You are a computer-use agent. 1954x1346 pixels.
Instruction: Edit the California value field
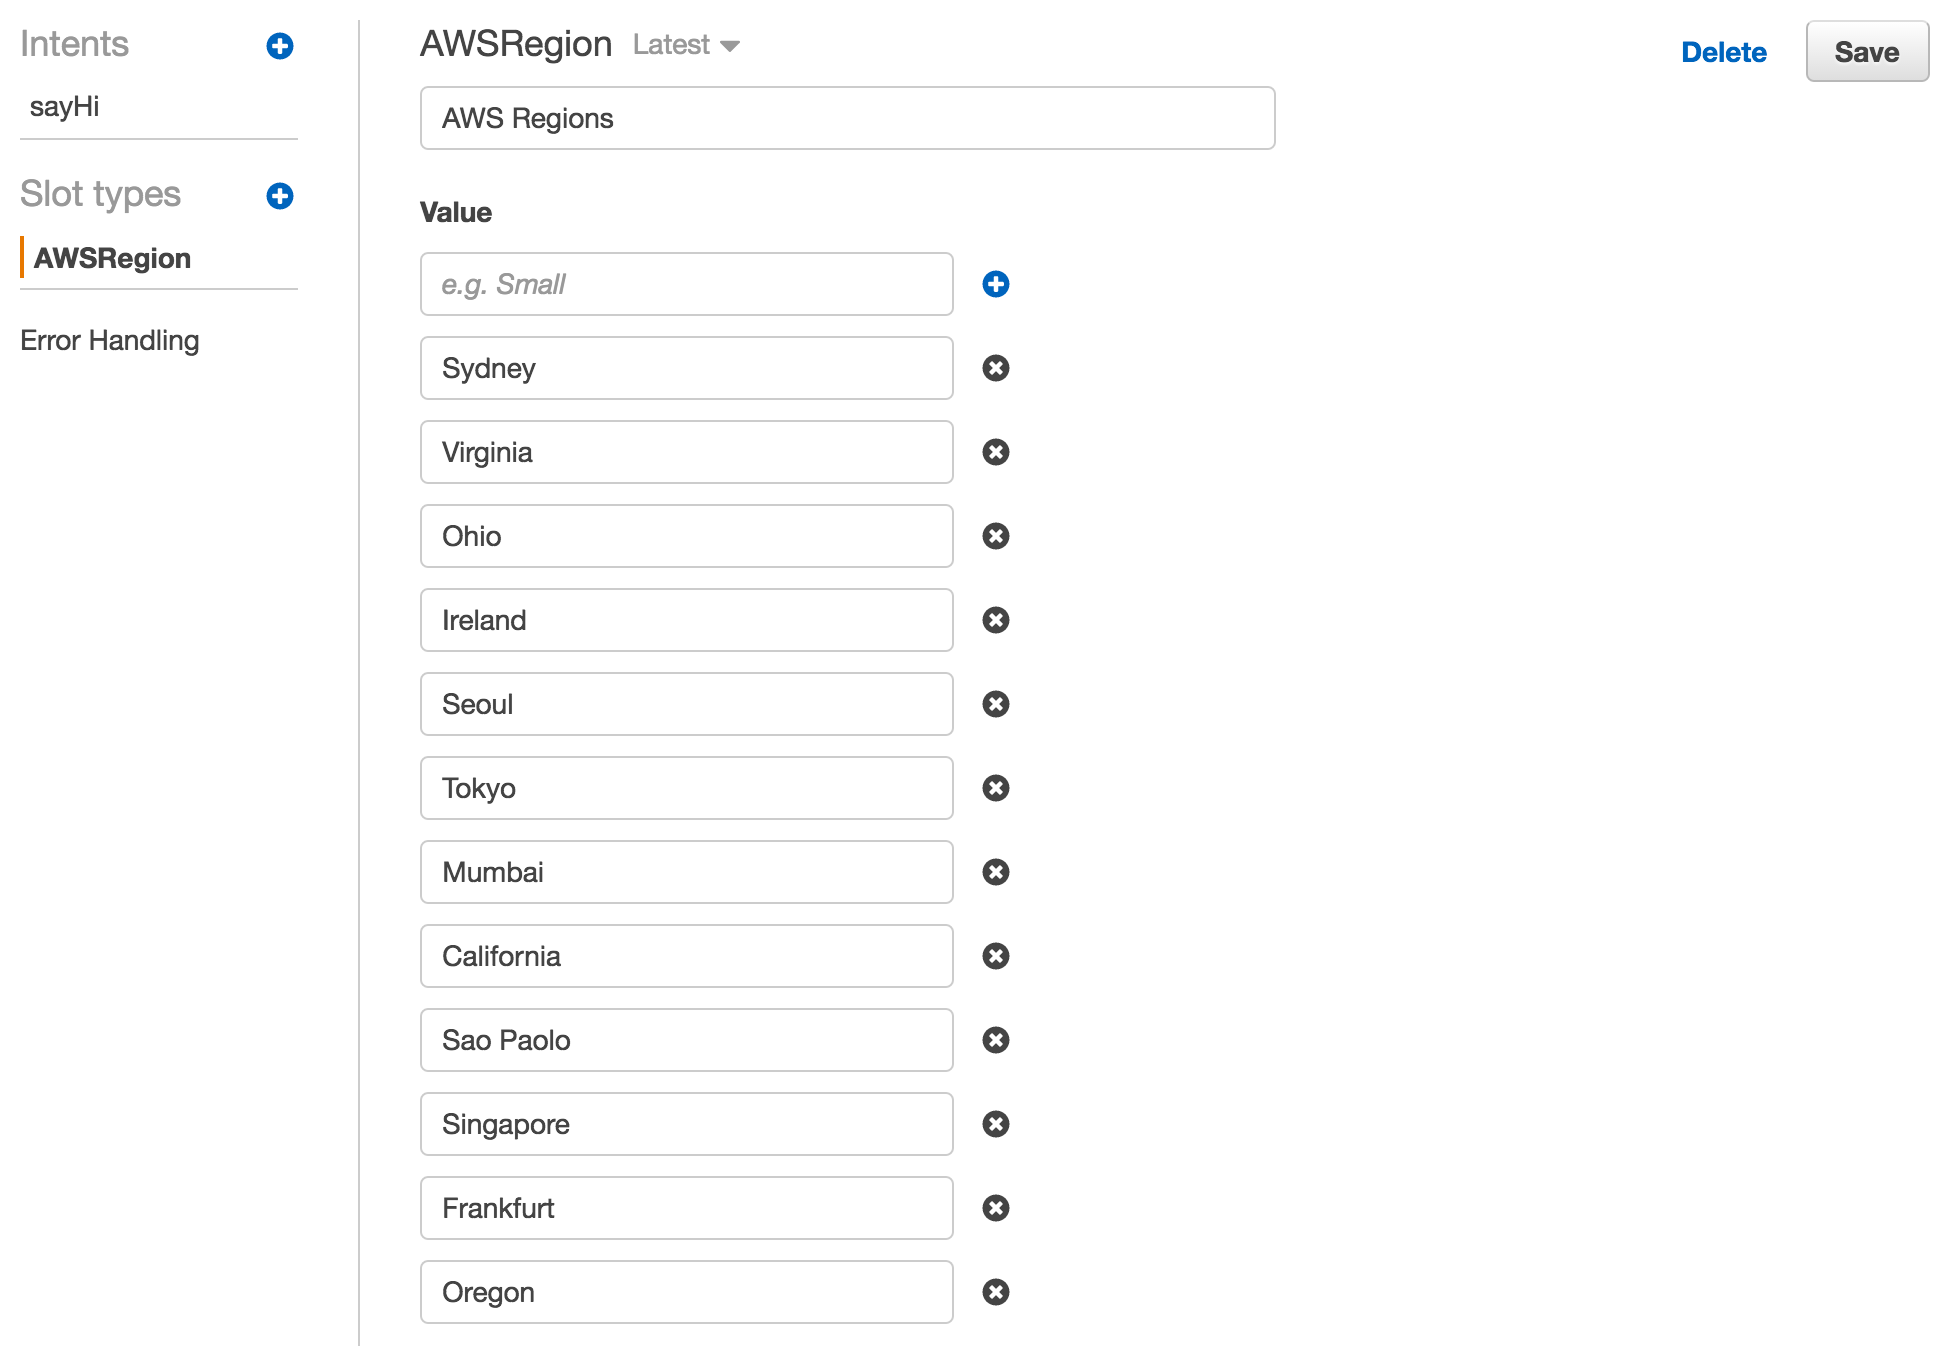pos(686,956)
